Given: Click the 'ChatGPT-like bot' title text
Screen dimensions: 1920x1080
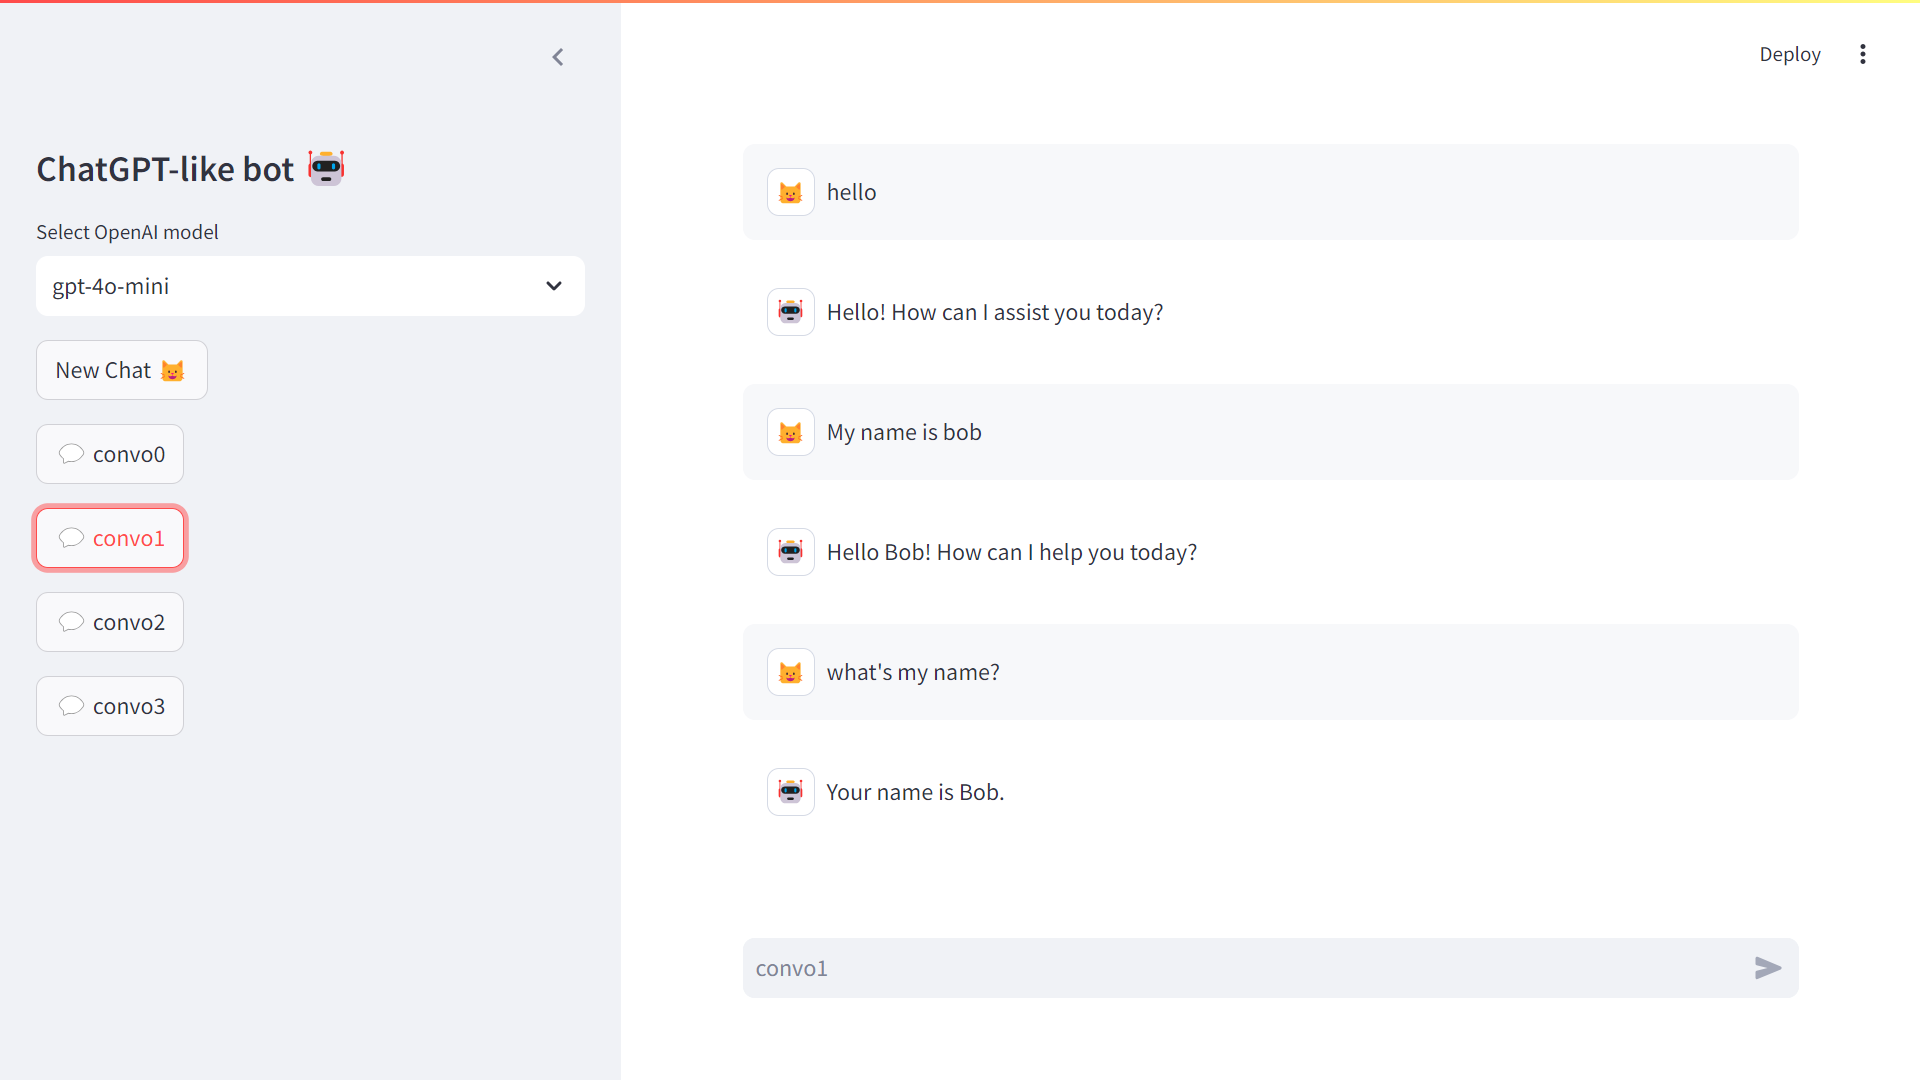Looking at the screenshot, I should (165, 169).
